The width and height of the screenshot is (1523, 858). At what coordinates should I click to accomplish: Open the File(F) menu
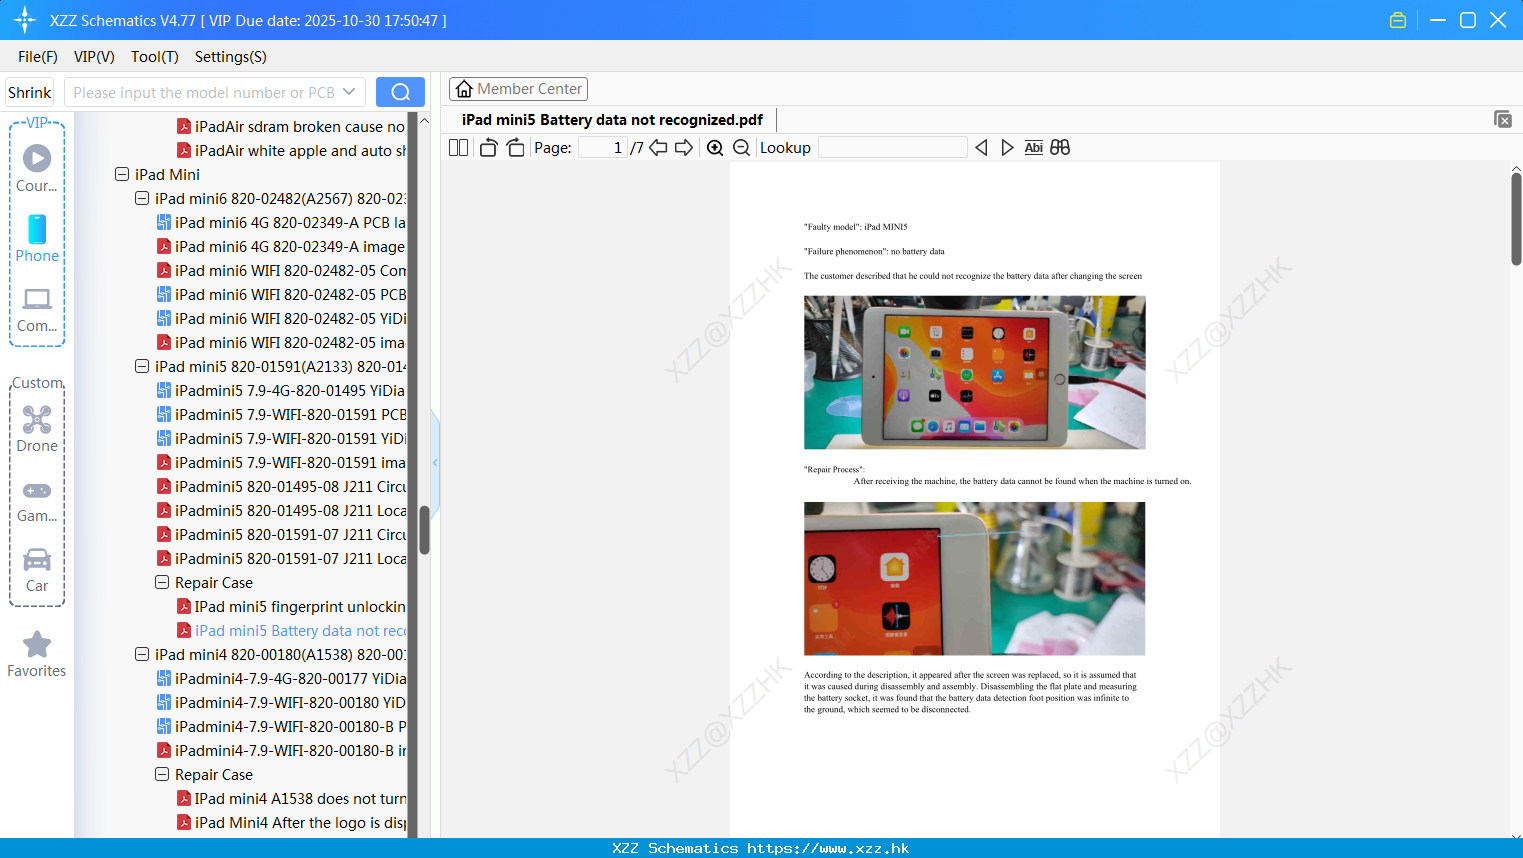[x=38, y=57]
